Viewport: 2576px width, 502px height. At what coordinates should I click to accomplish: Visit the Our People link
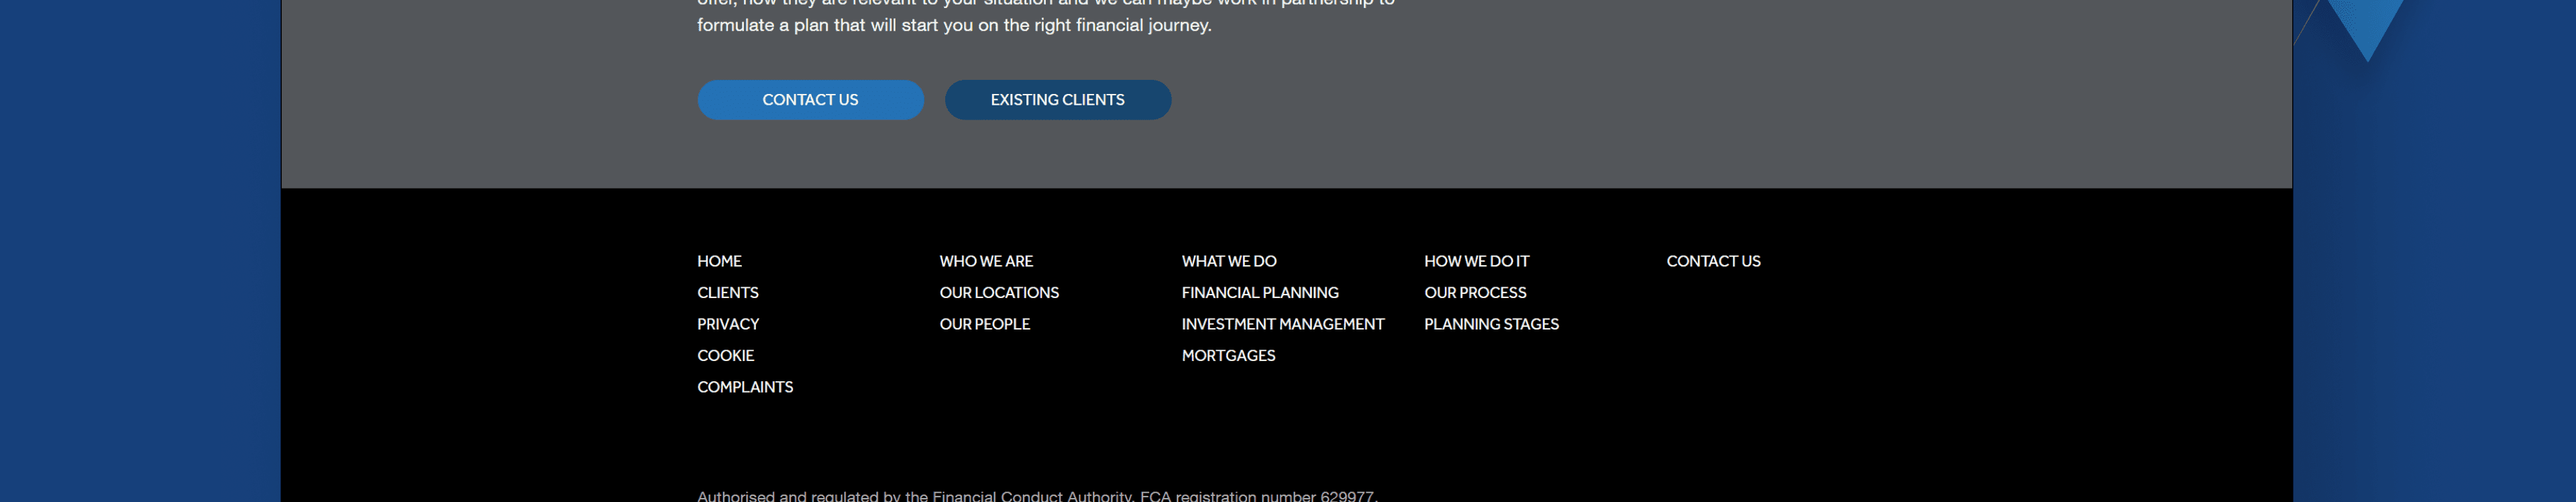click(x=984, y=324)
